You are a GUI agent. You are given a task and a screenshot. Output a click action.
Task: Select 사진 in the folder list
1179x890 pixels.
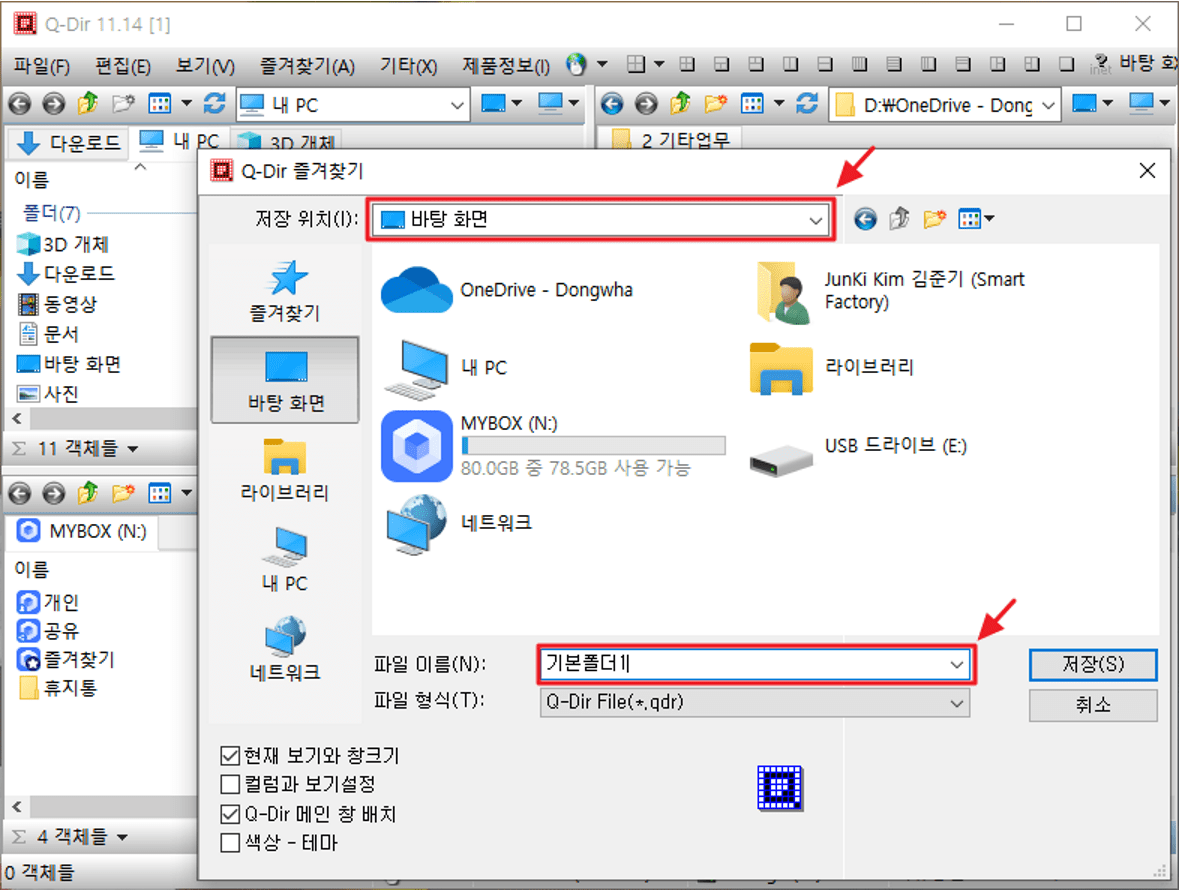pyautogui.click(x=48, y=394)
